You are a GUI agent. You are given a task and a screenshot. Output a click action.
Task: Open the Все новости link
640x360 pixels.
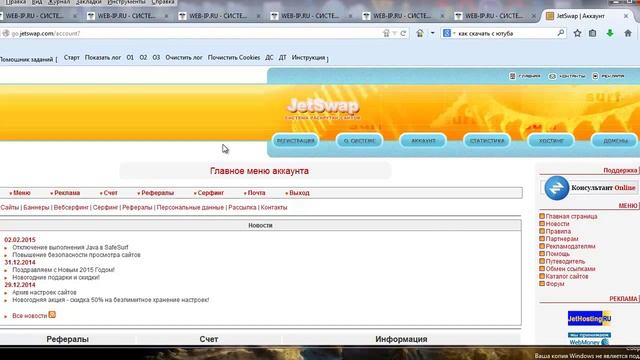[x=29, y=316]
